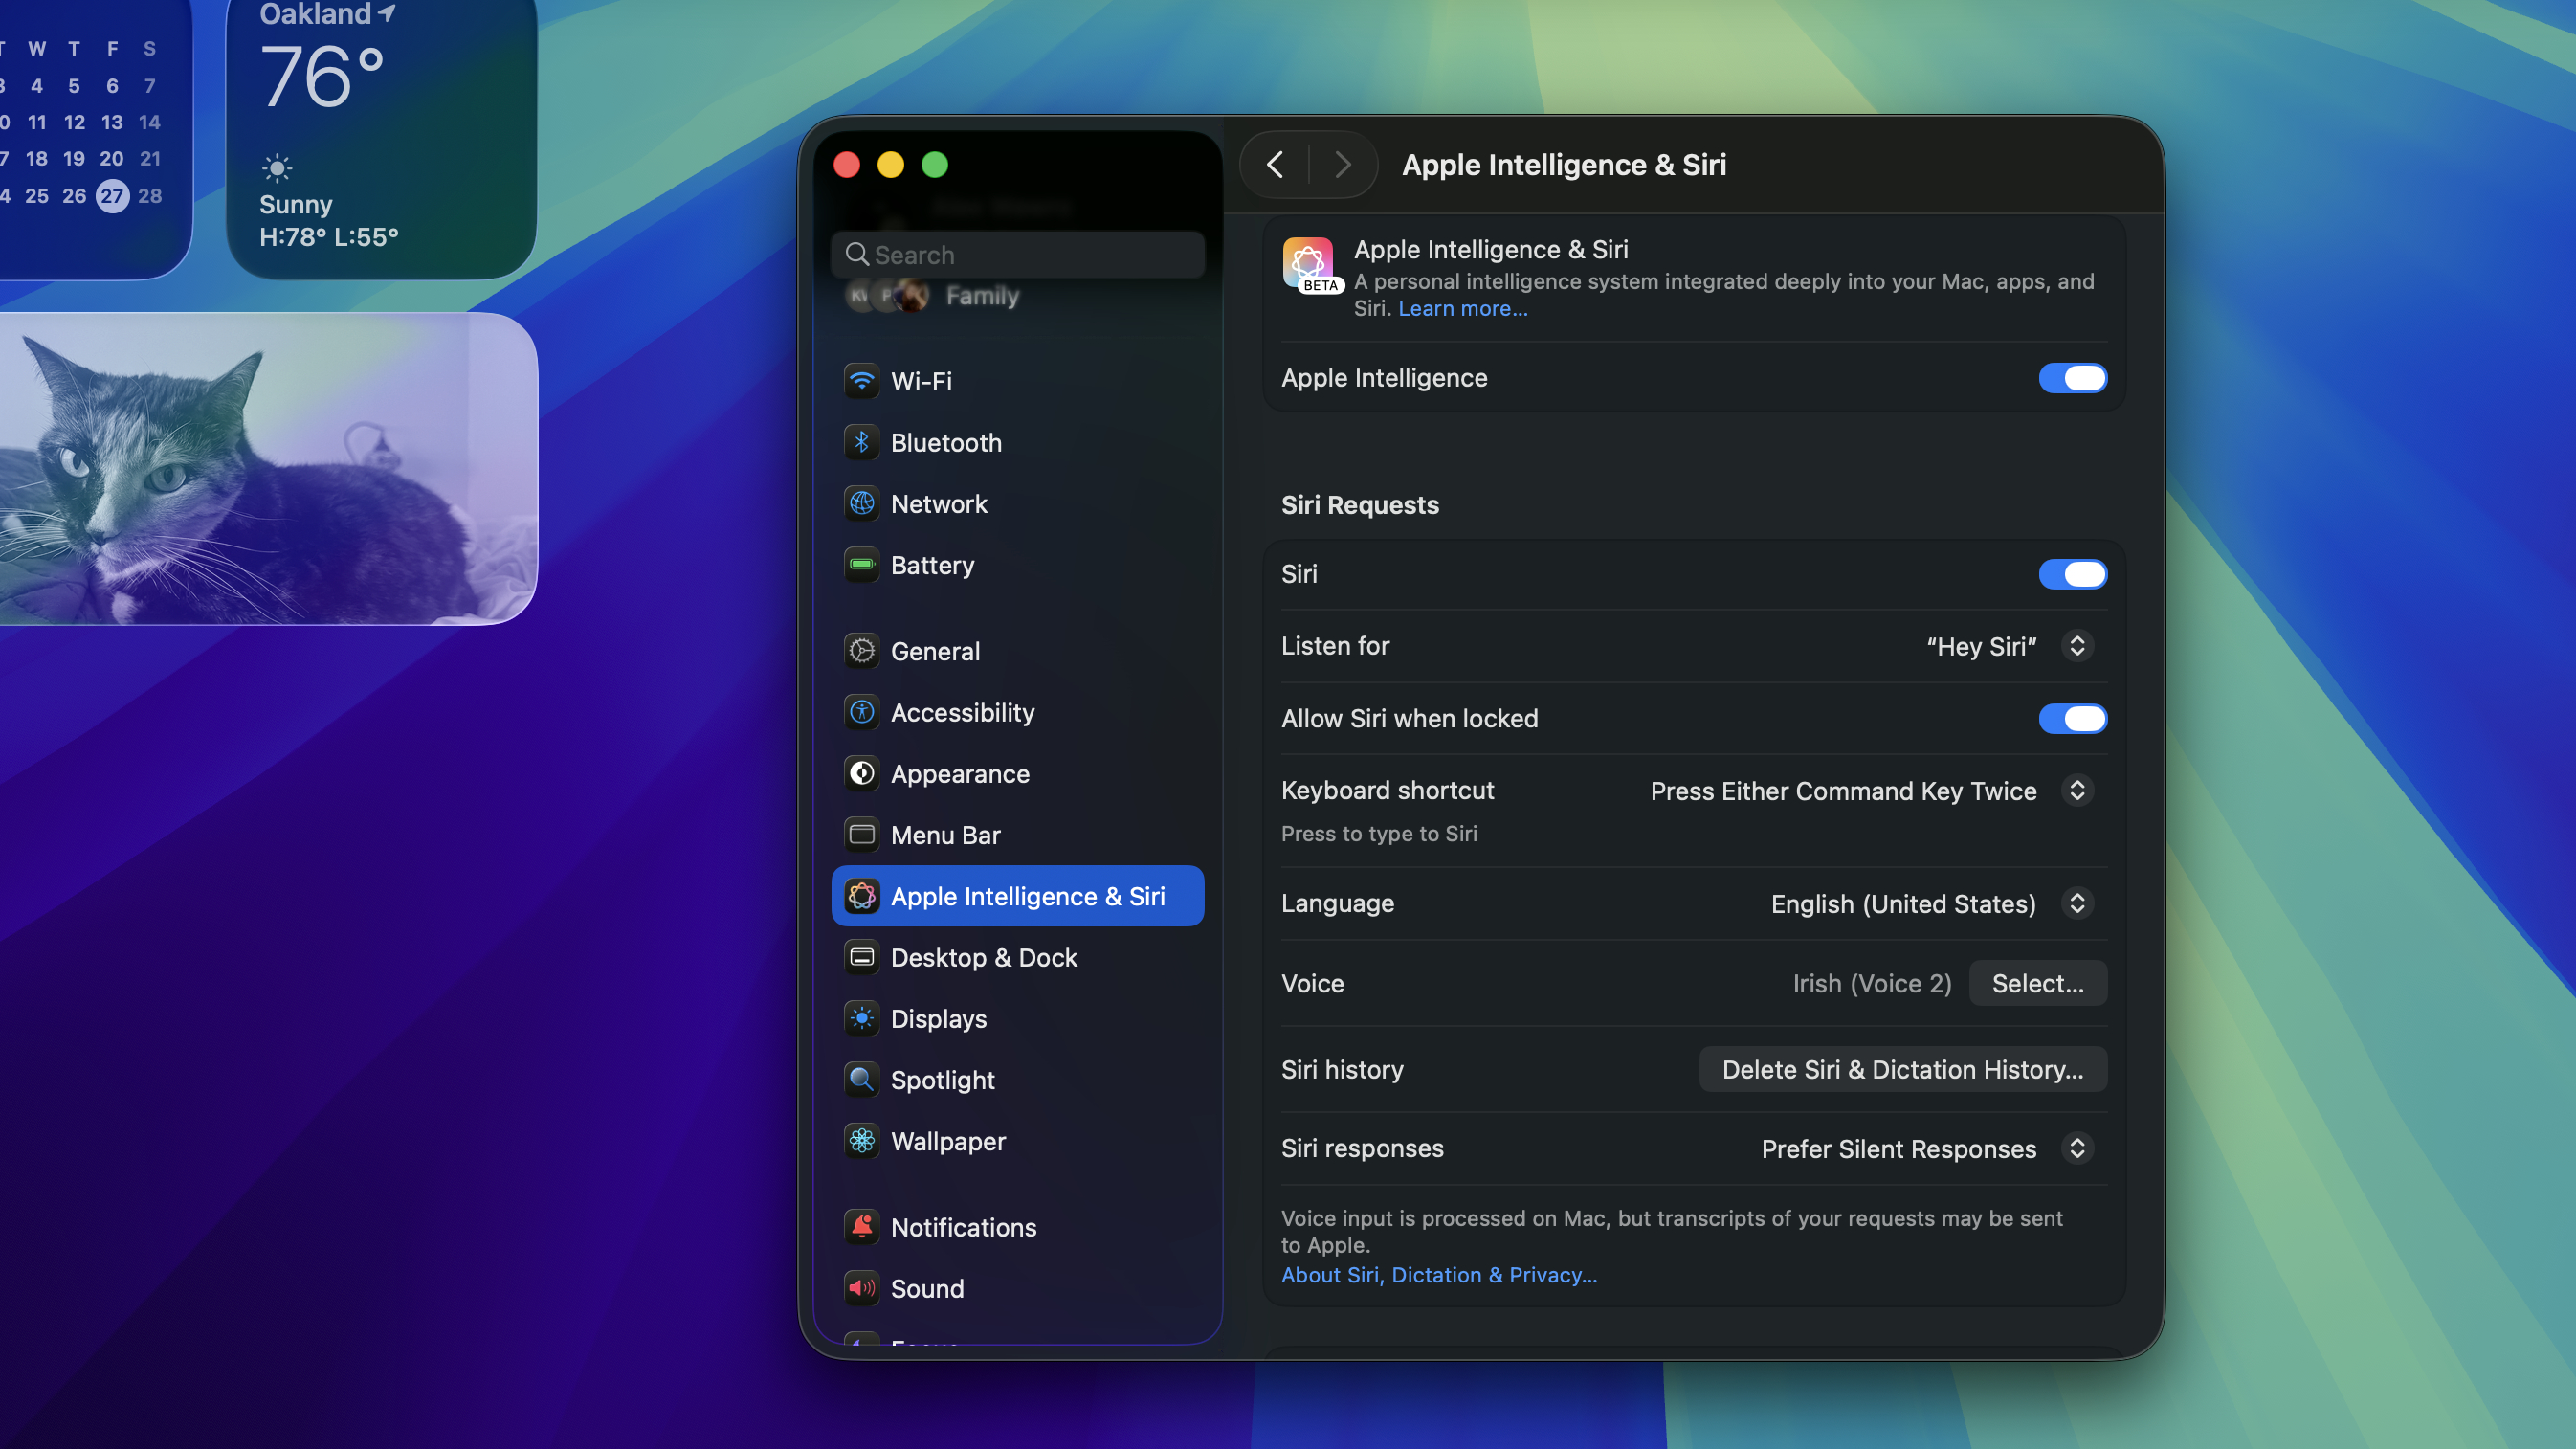
Task: Open the Listen for "Hey Siri" dropdown
Action: (x=2076, y=646)
